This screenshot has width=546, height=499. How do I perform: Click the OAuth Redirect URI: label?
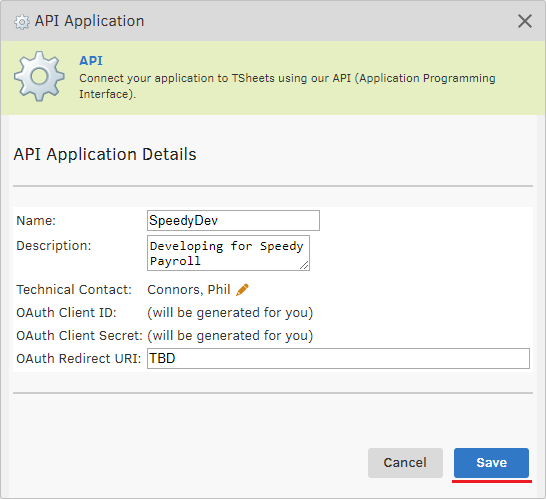coord(79,359)
